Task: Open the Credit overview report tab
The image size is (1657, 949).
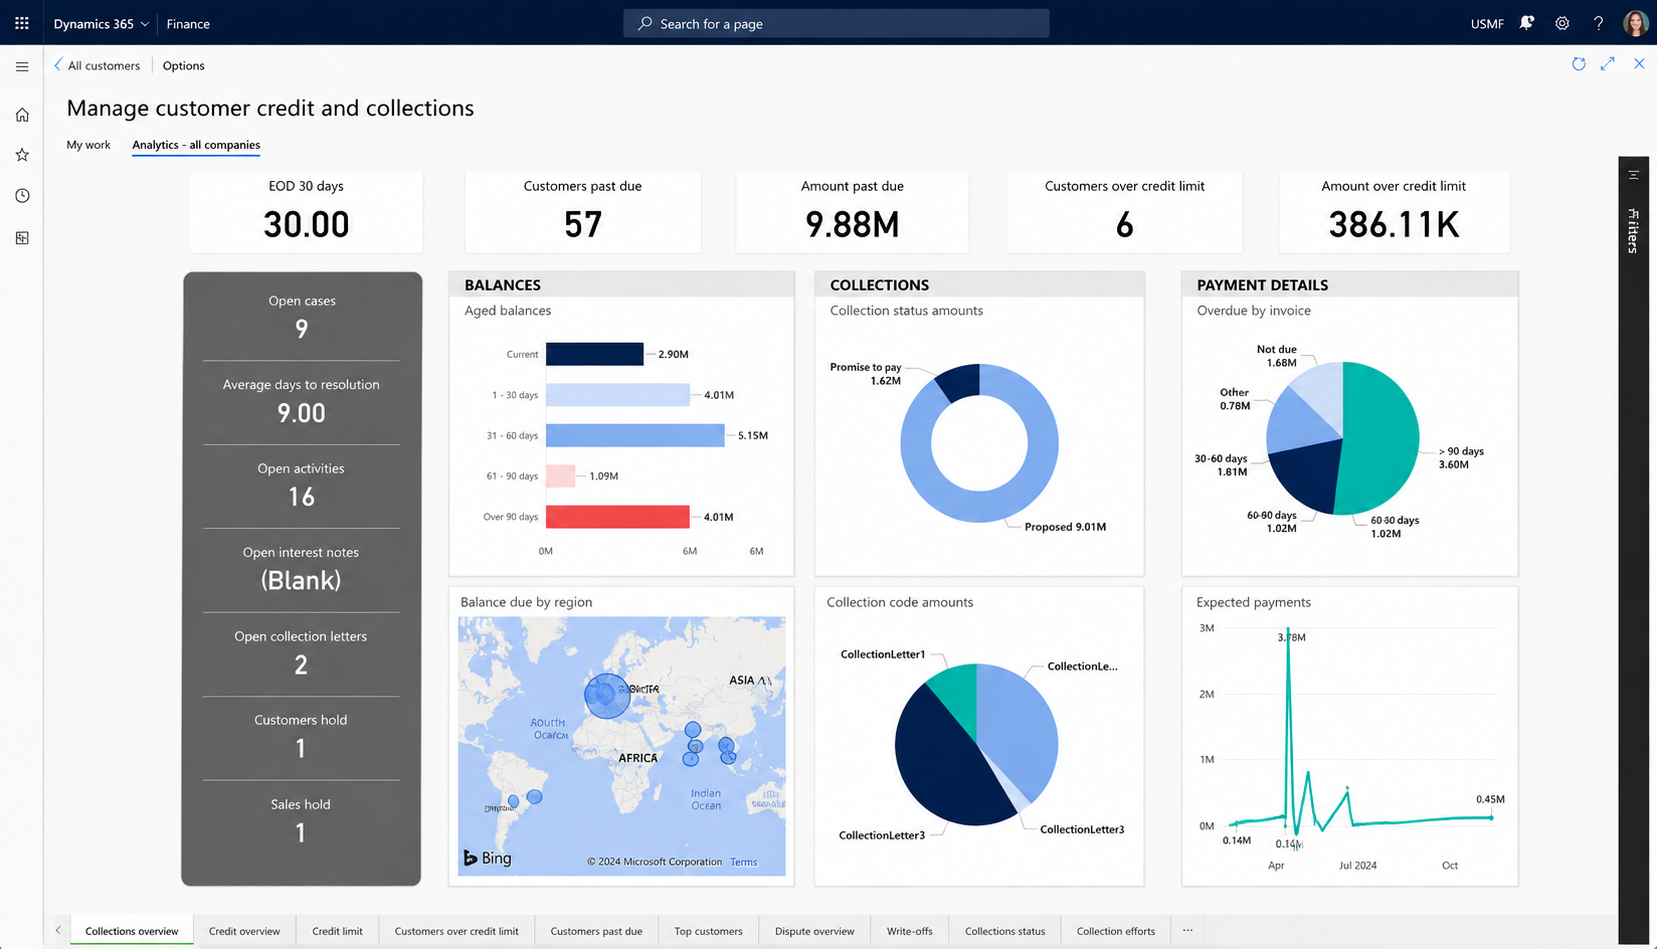Action: (244, 931)
